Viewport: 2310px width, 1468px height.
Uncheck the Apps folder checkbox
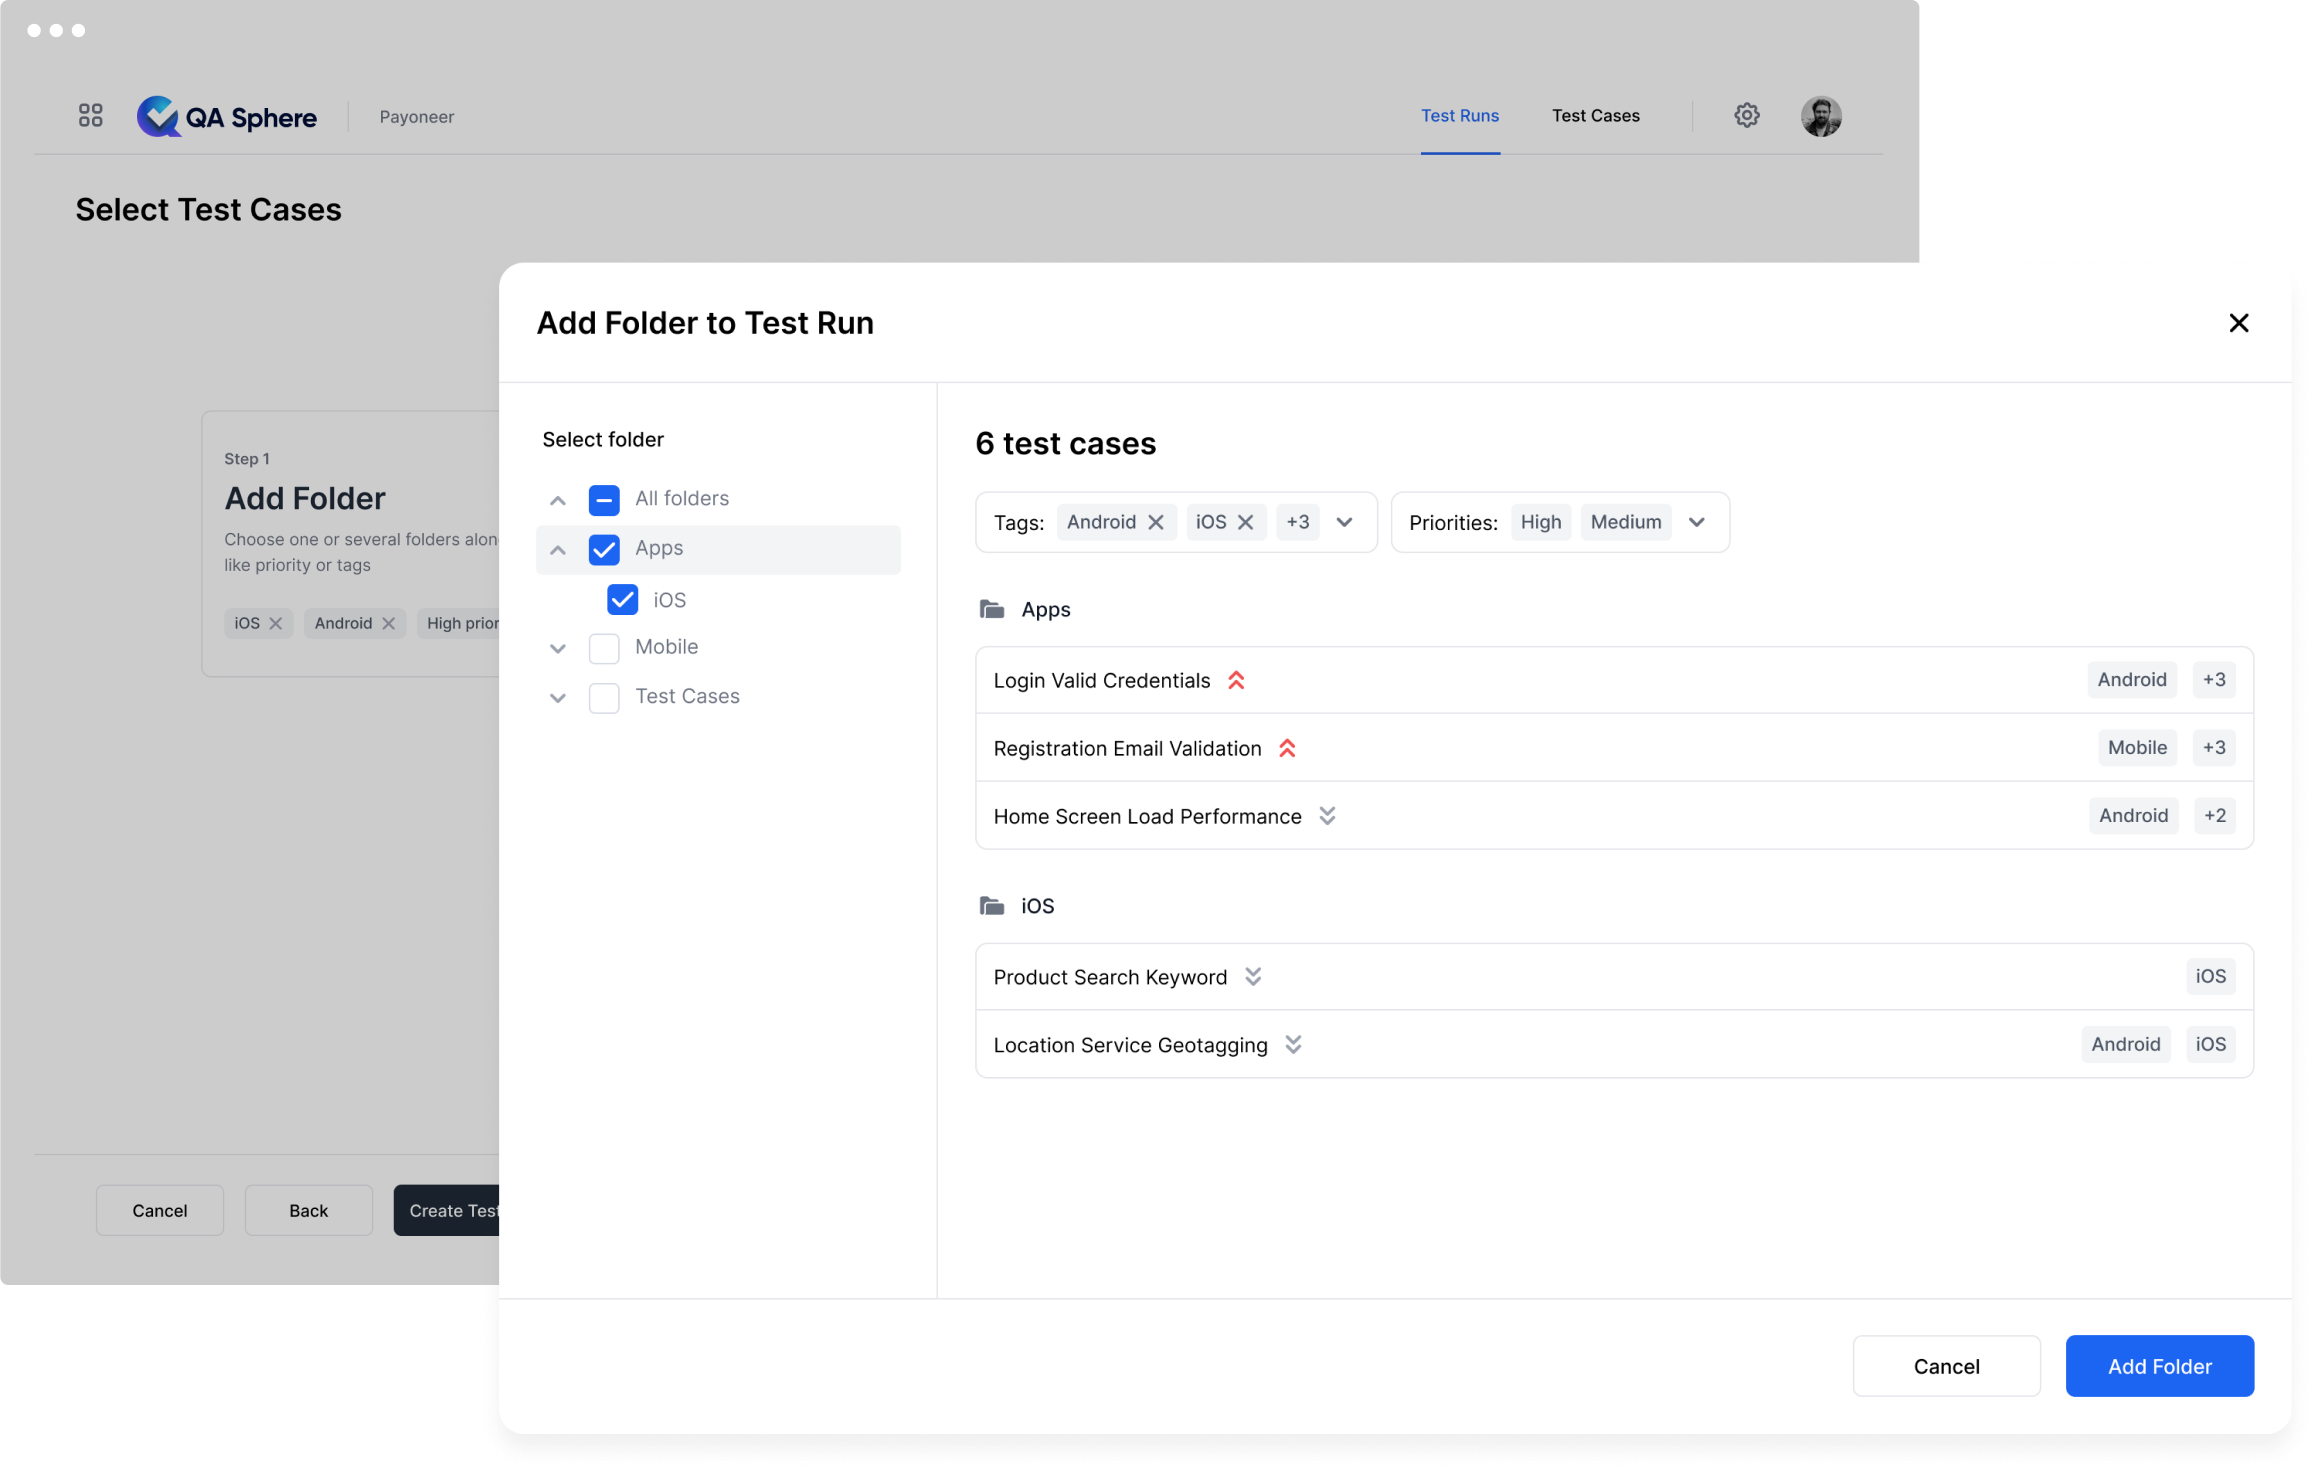tap(604, 549)
